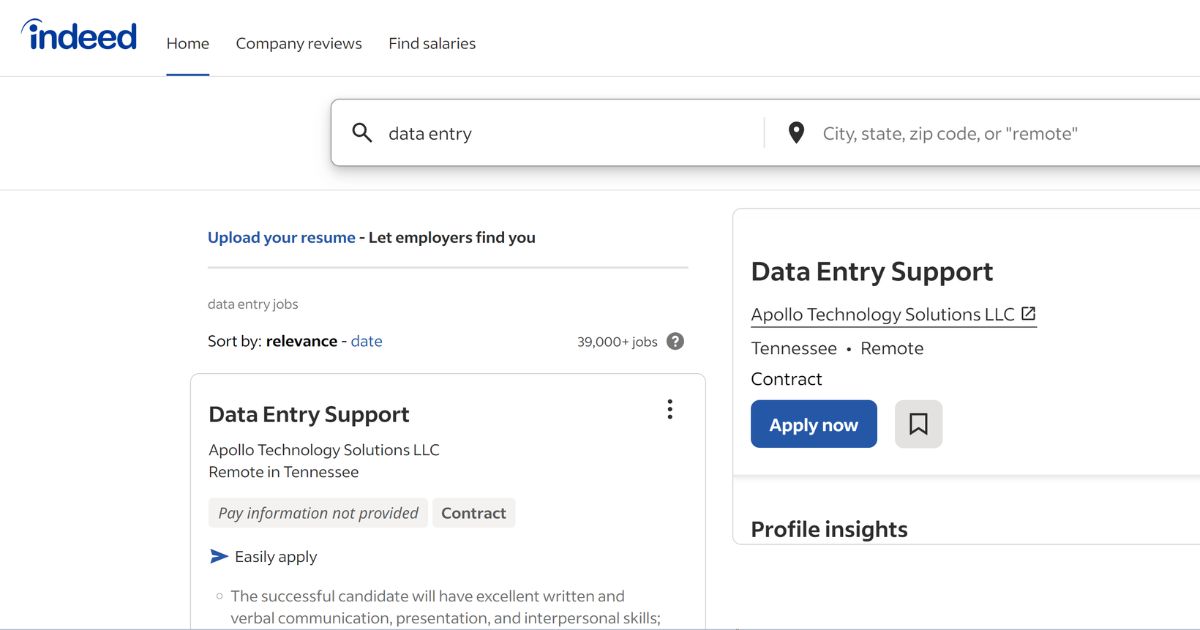Open the help tooltip beside job count
Viewport: 1200px width, 630px height.
click(x=674, y=341)
